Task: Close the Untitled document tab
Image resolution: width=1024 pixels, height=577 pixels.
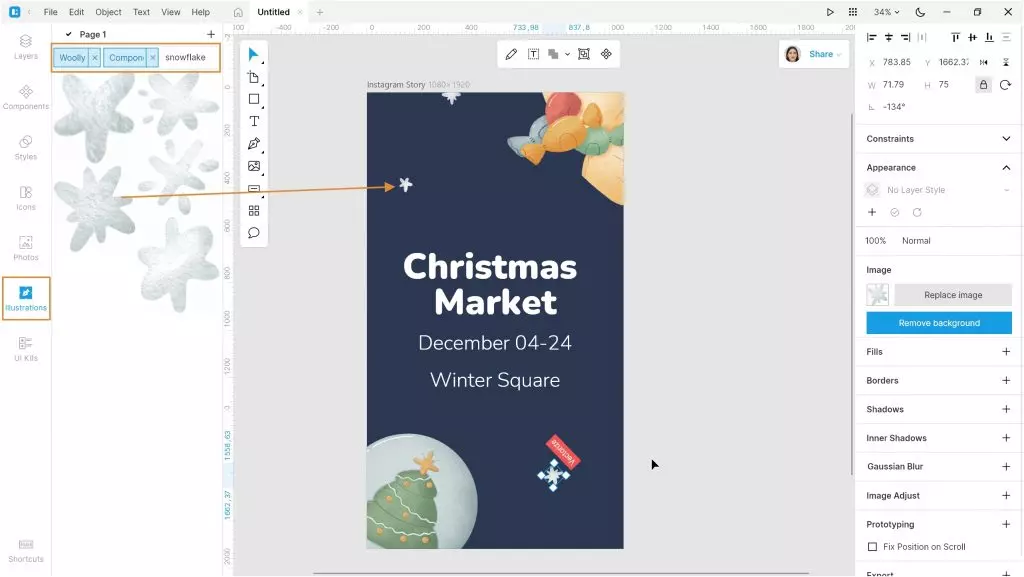Action: coord(300,12)
